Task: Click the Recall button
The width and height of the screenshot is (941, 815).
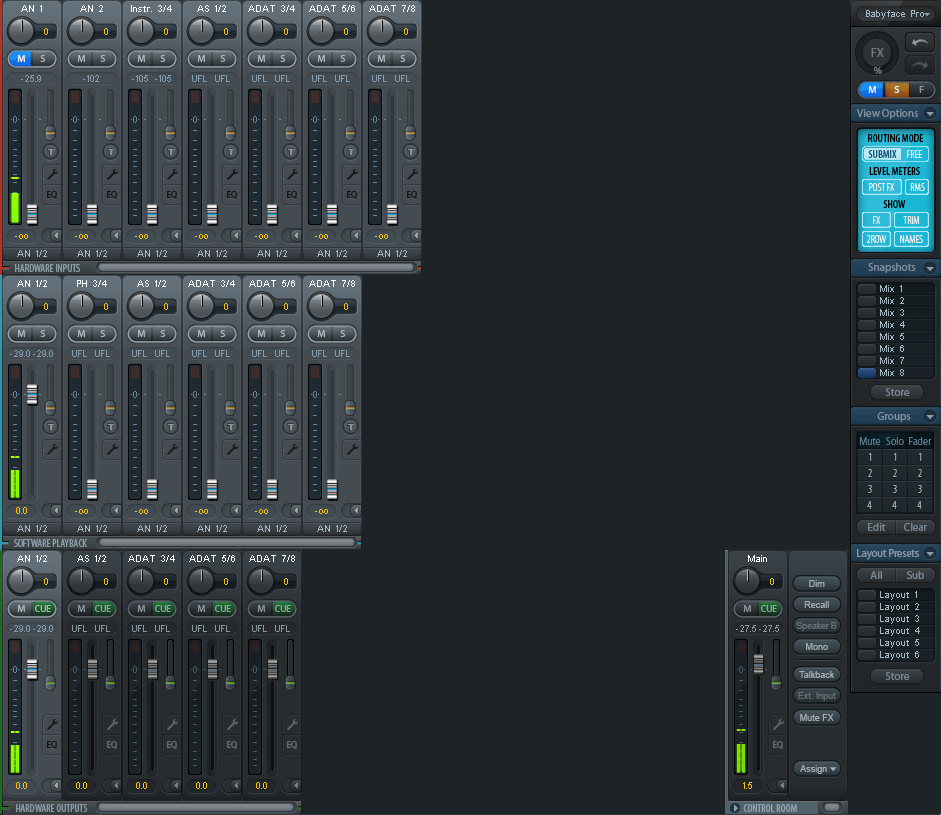Action: tap(817, 604)
